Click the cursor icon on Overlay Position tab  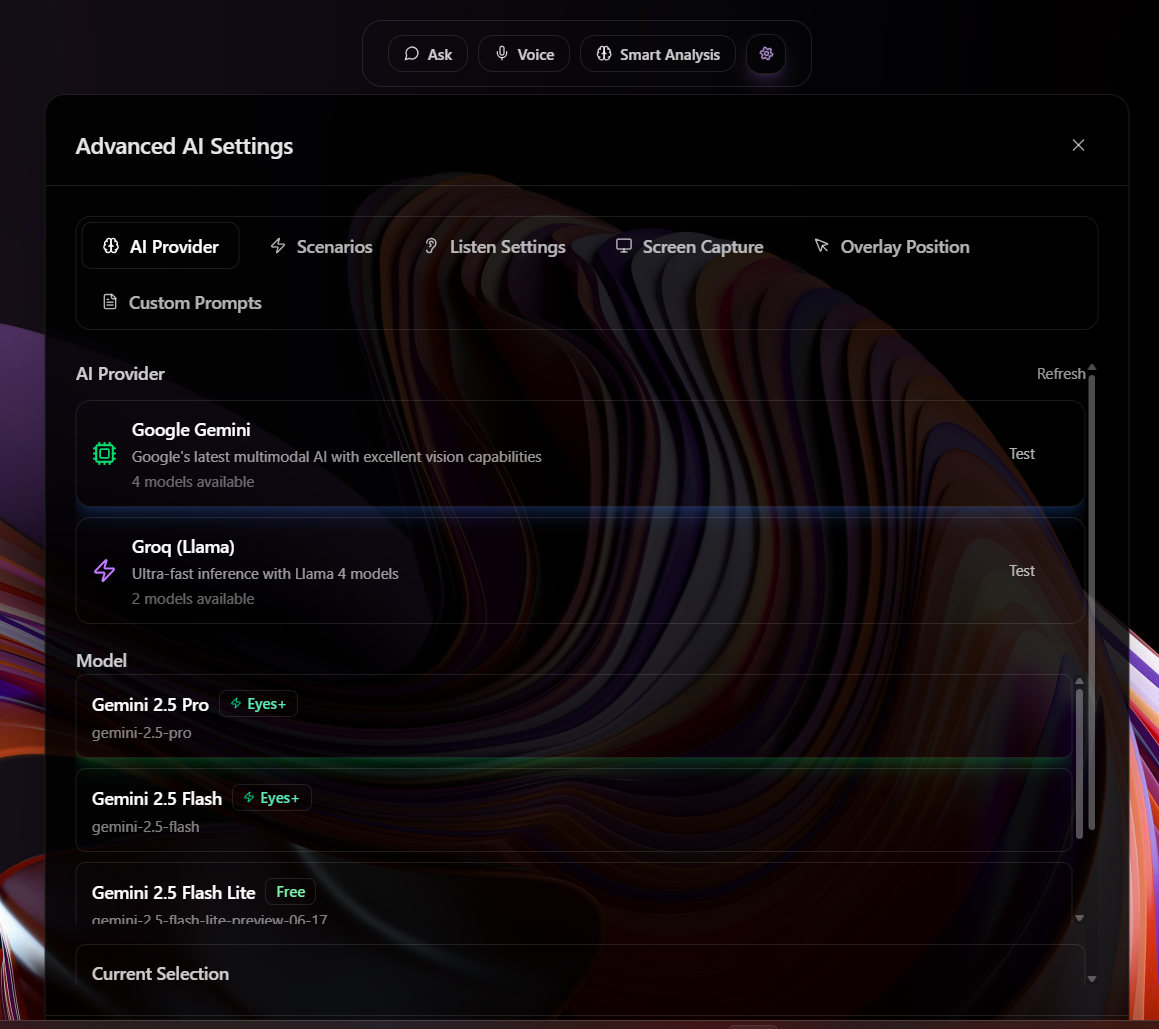pyautogui.click(x=821, y=245)
